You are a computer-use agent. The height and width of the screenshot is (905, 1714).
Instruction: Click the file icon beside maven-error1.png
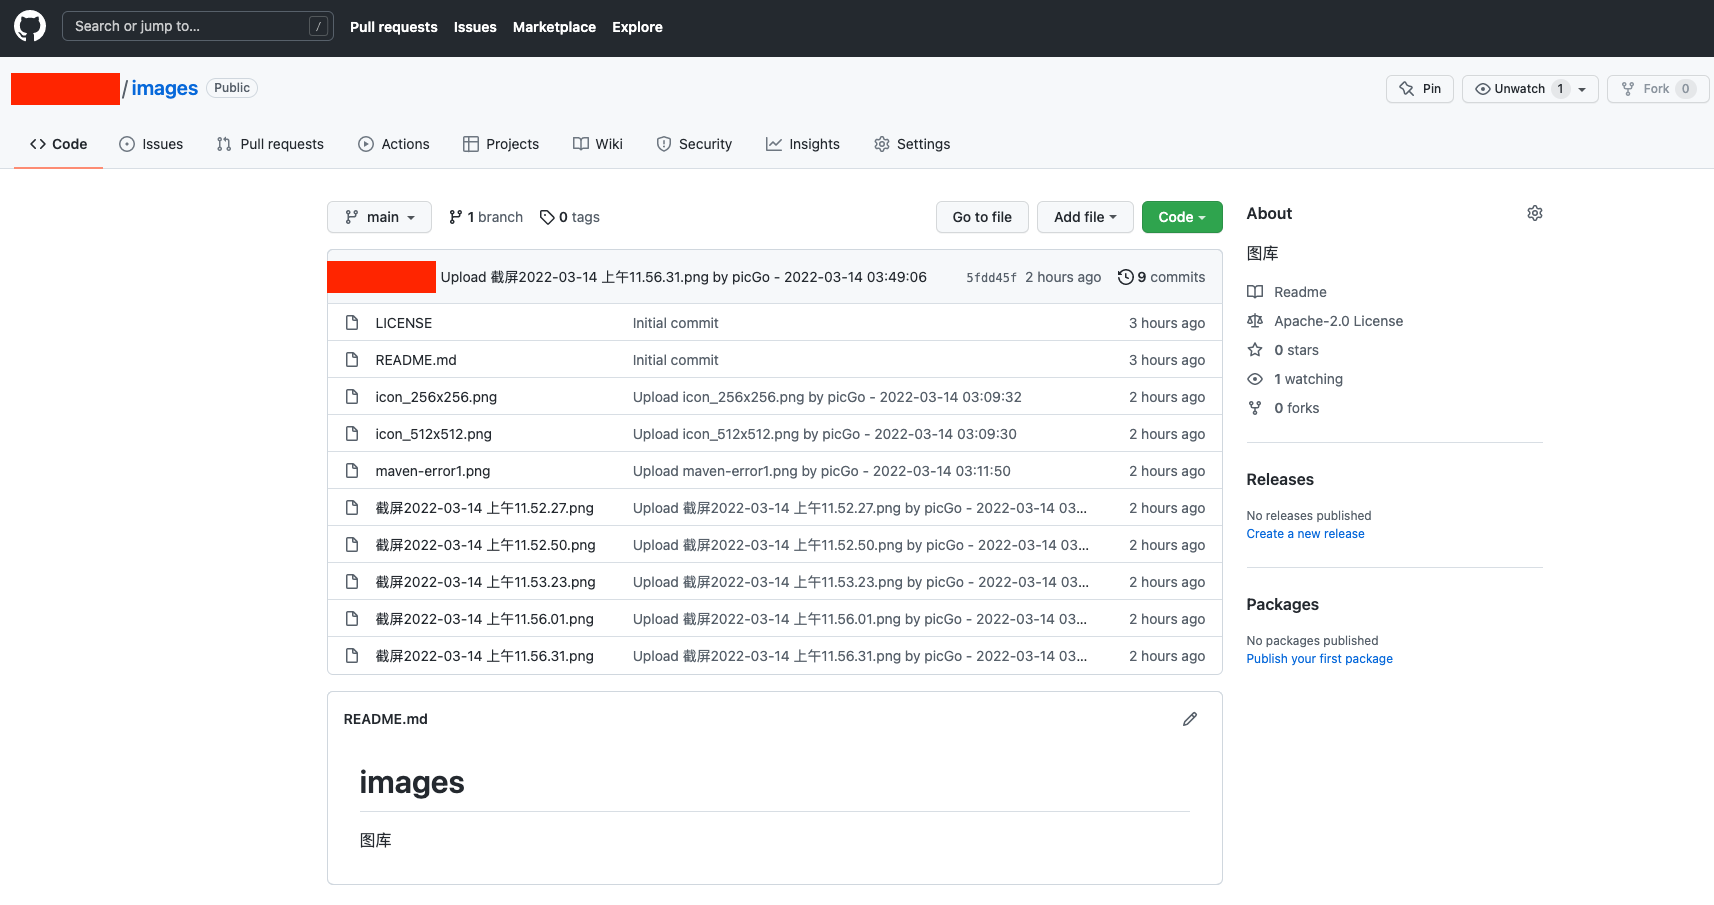pos(352,471)
